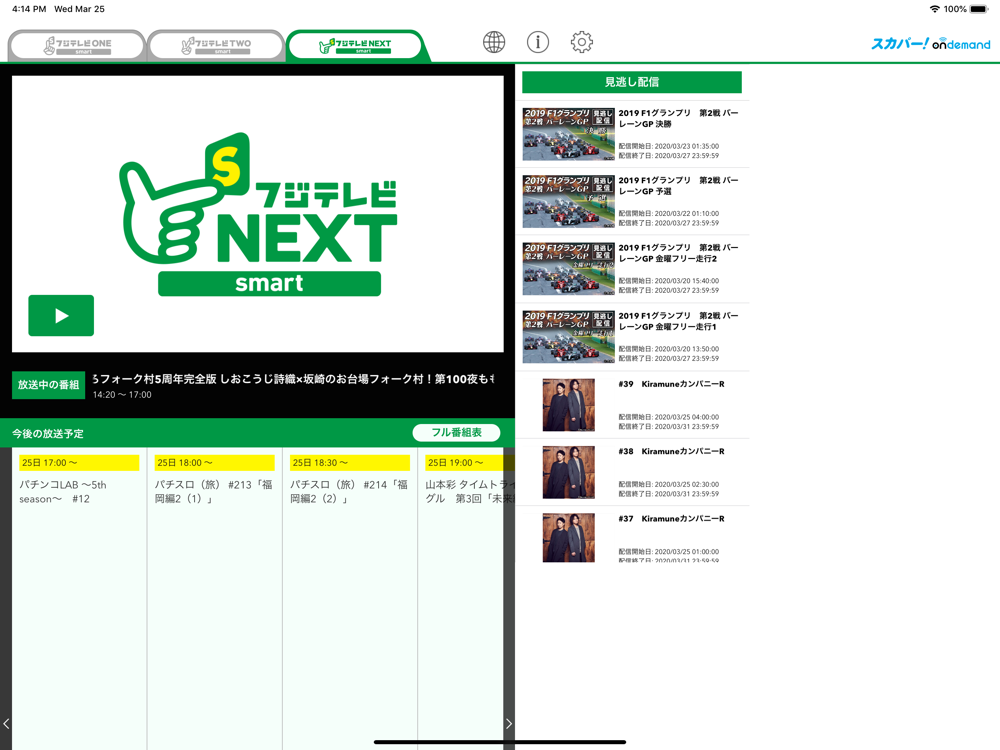Screen dimensions: 1000x750
Task: Open program パチスロ（旅） #214
Action: 349,492
